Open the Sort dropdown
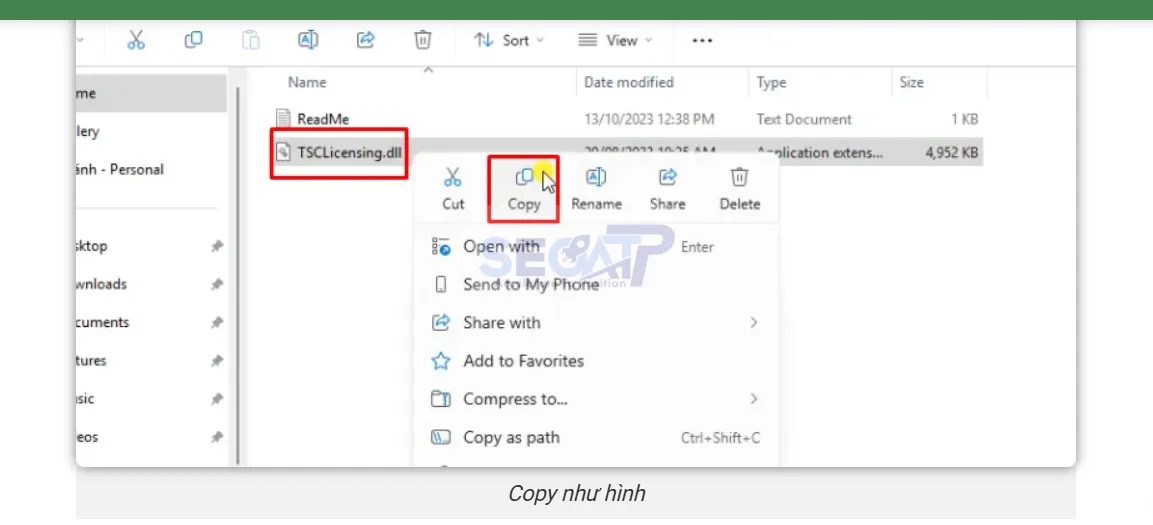 [509, 40]
